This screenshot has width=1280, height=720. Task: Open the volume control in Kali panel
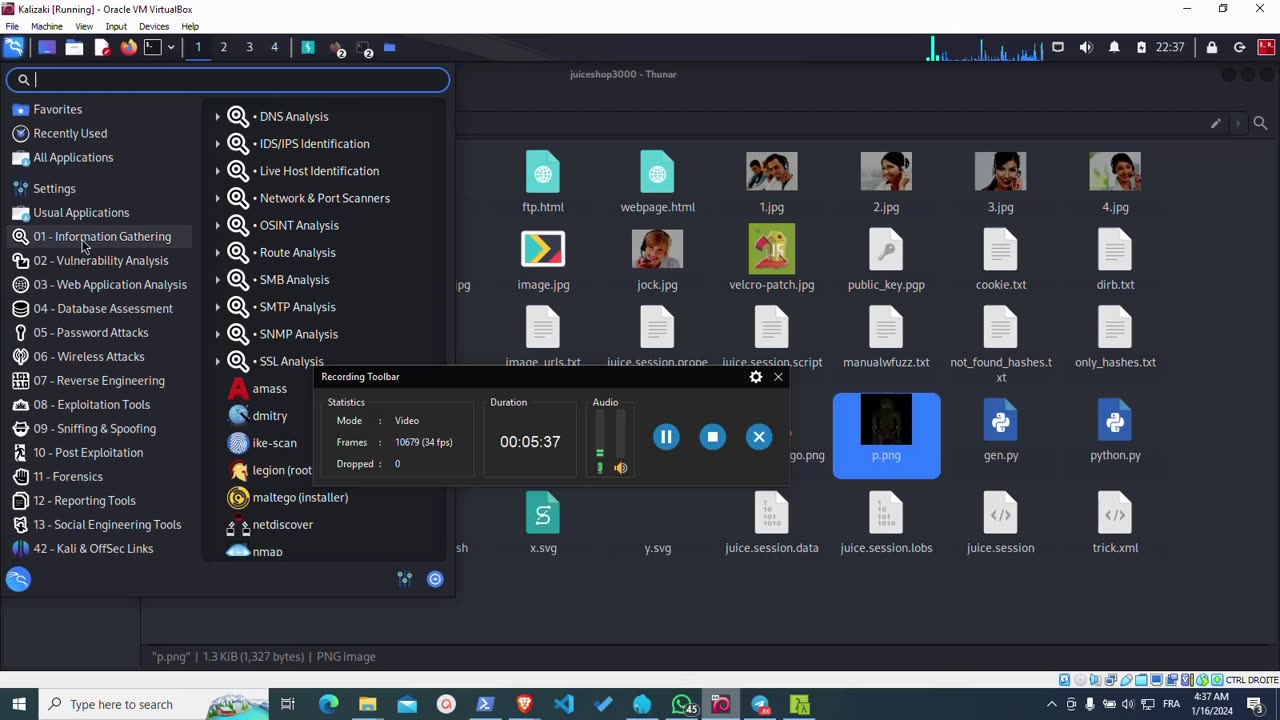(x=1086, y=47)
